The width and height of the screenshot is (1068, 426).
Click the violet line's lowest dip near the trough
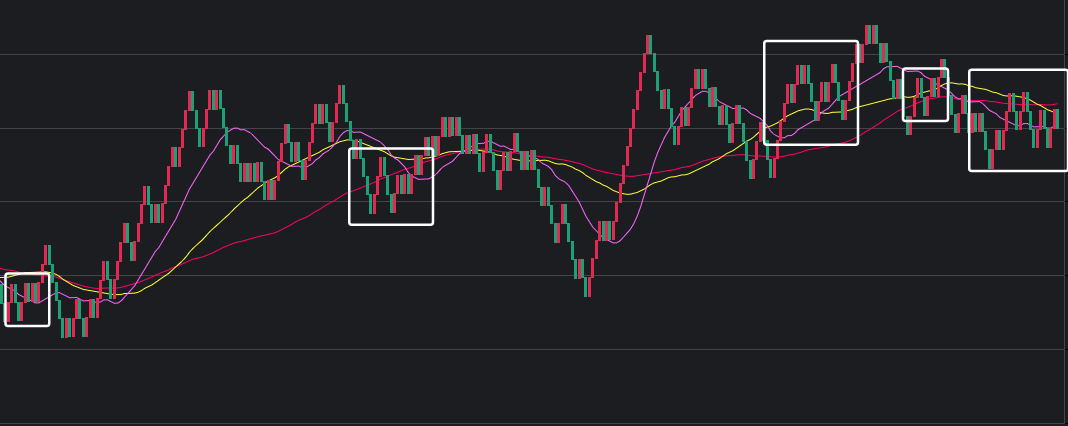point(614,242)
